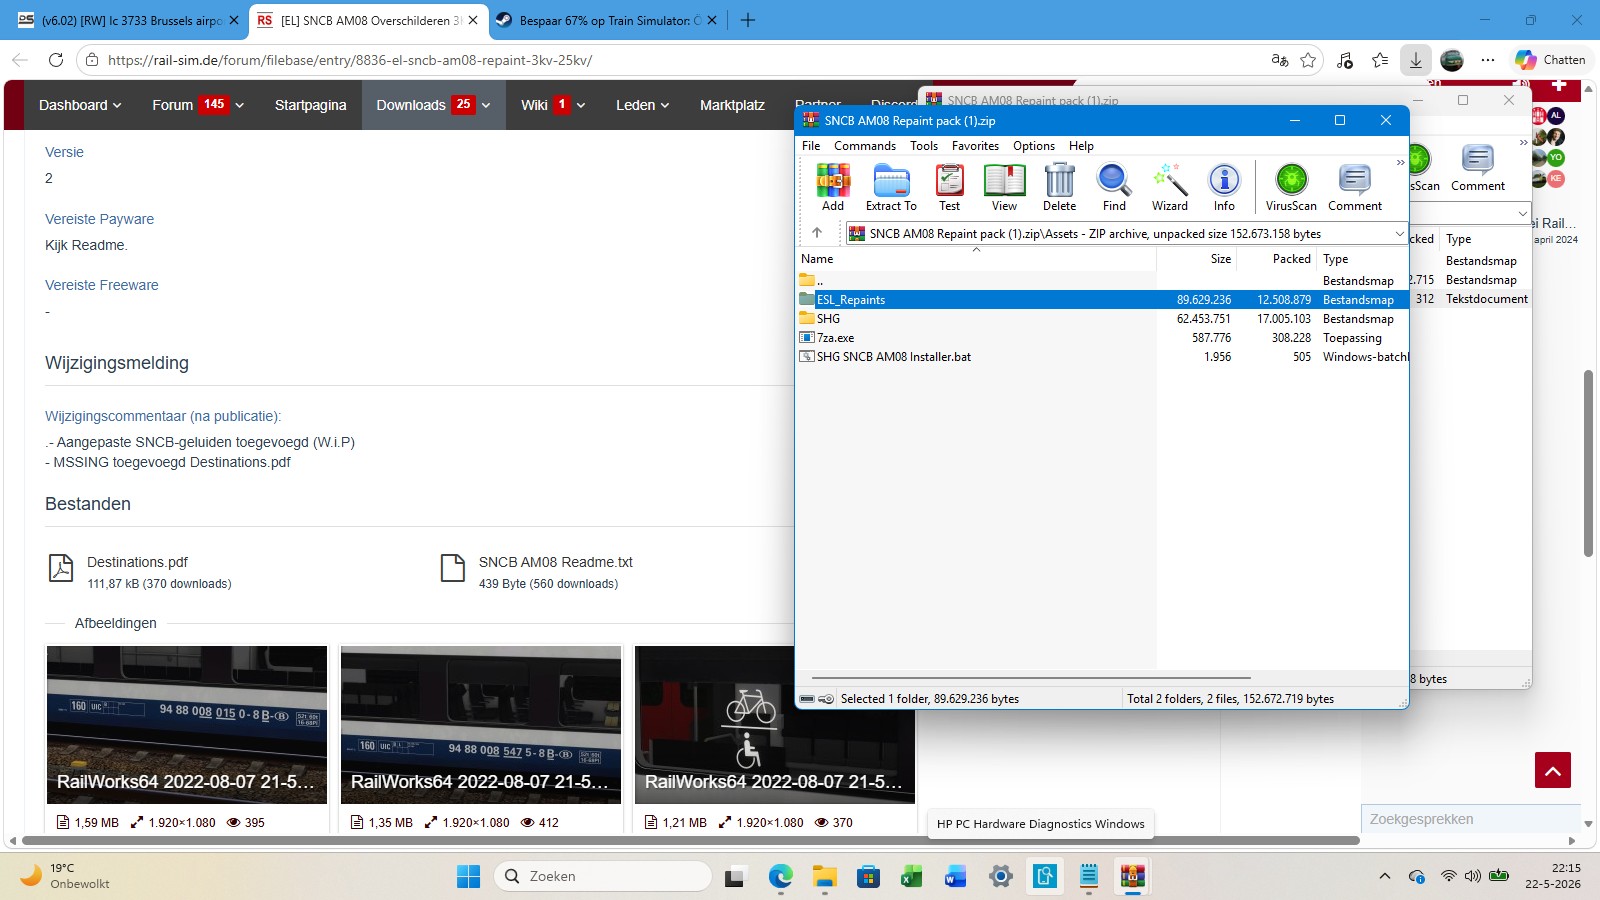The image size is (1600, 900).
Task: Open the first RailWorks64 screenshot thumbnail
Action: (187, 725)
